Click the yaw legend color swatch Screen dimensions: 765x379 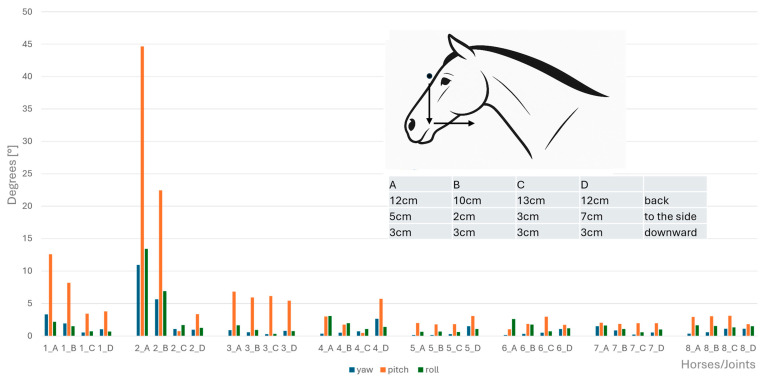(352, 370)
